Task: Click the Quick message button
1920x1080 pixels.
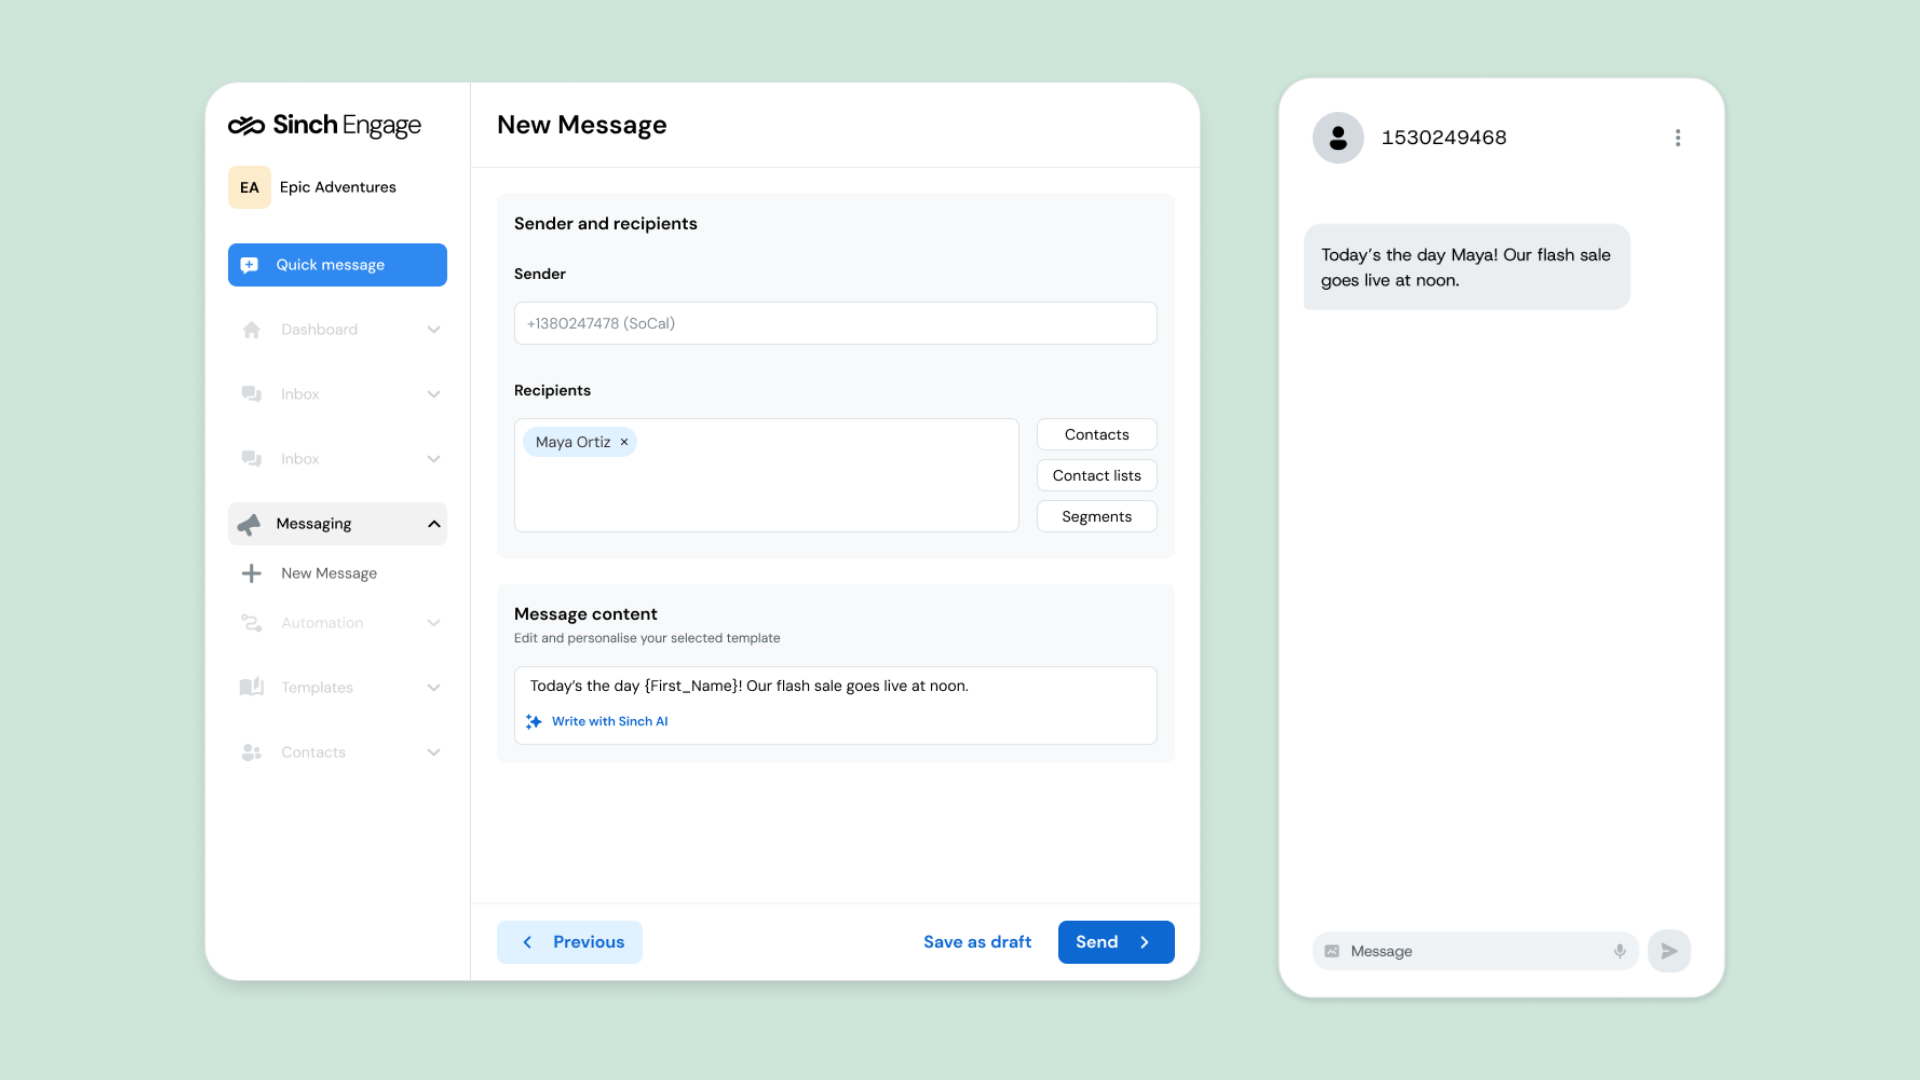Action: click(337, 265)
